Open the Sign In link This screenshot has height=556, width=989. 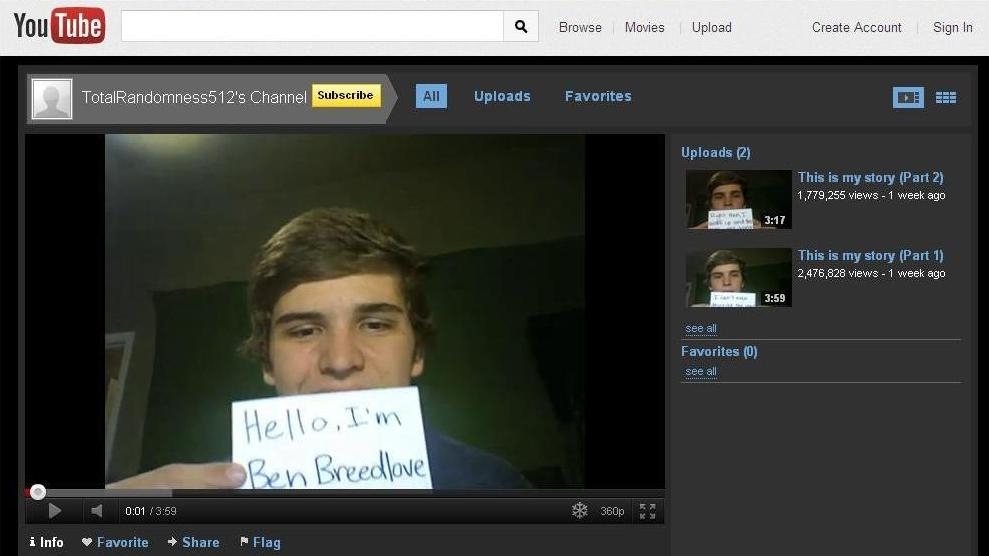(952, 27)
